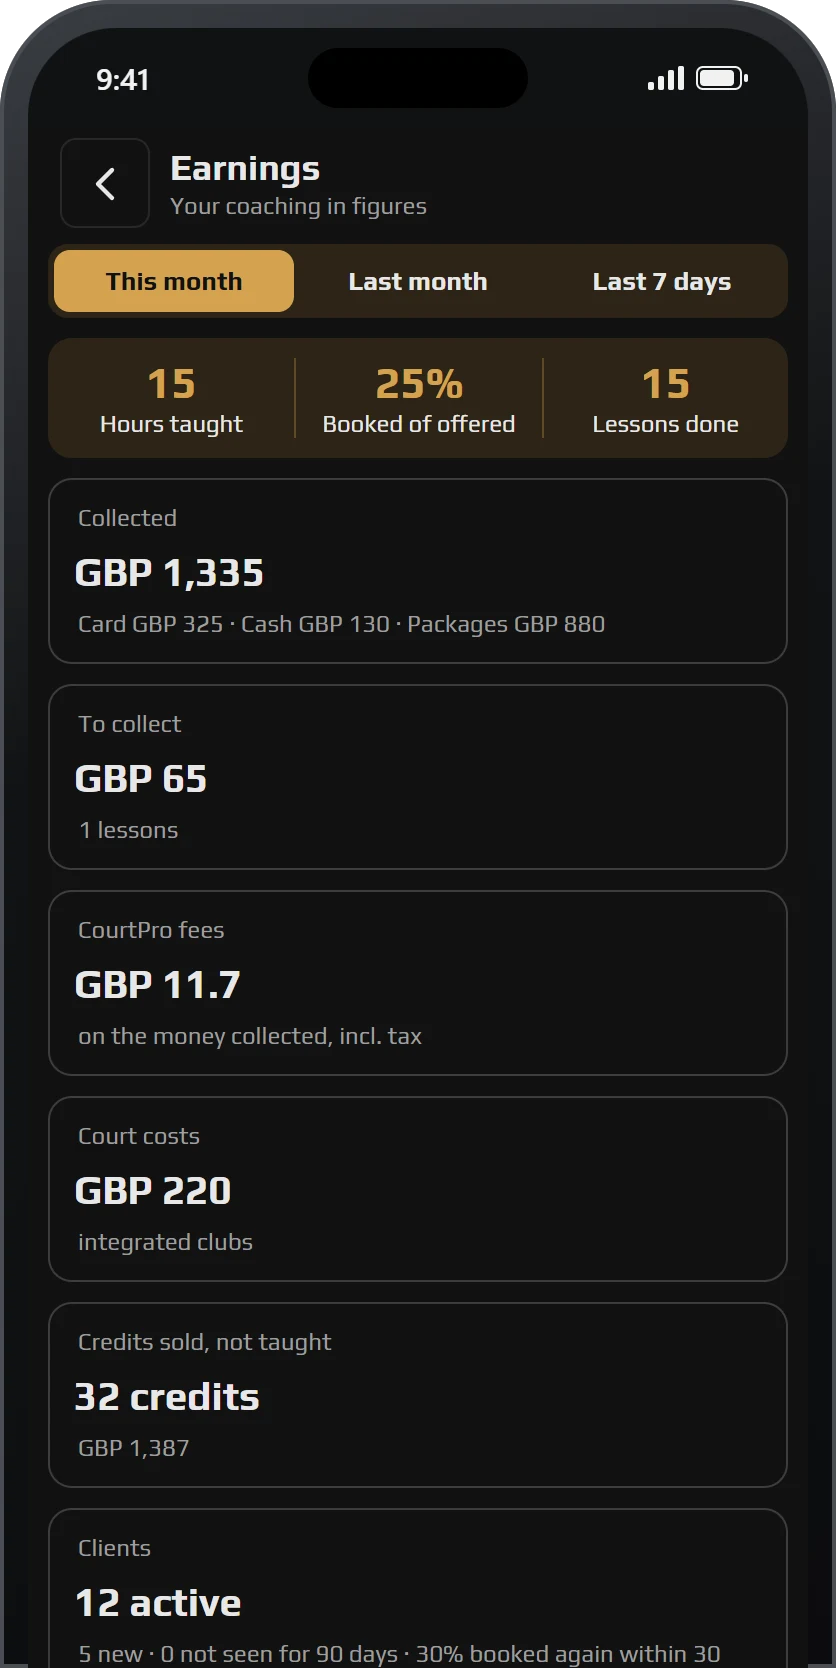The width and height of the screenshot is (836, 1668).
Task: Tap the 15 Lessons done stat
Action: (x=665, y=399)
